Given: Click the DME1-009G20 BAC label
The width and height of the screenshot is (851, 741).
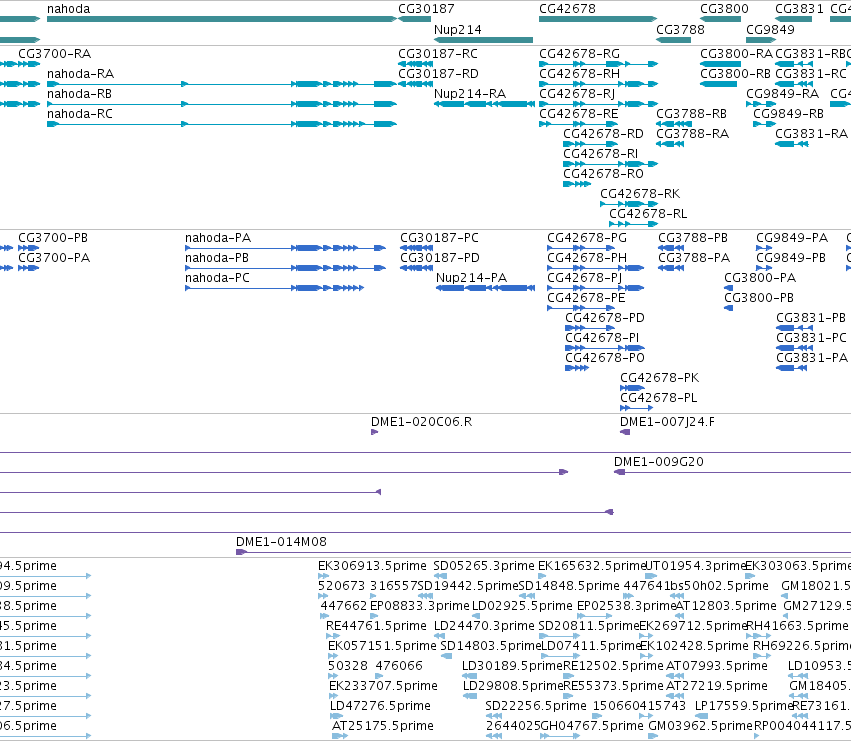Looking at the screenshot, I should click(659, 462).
